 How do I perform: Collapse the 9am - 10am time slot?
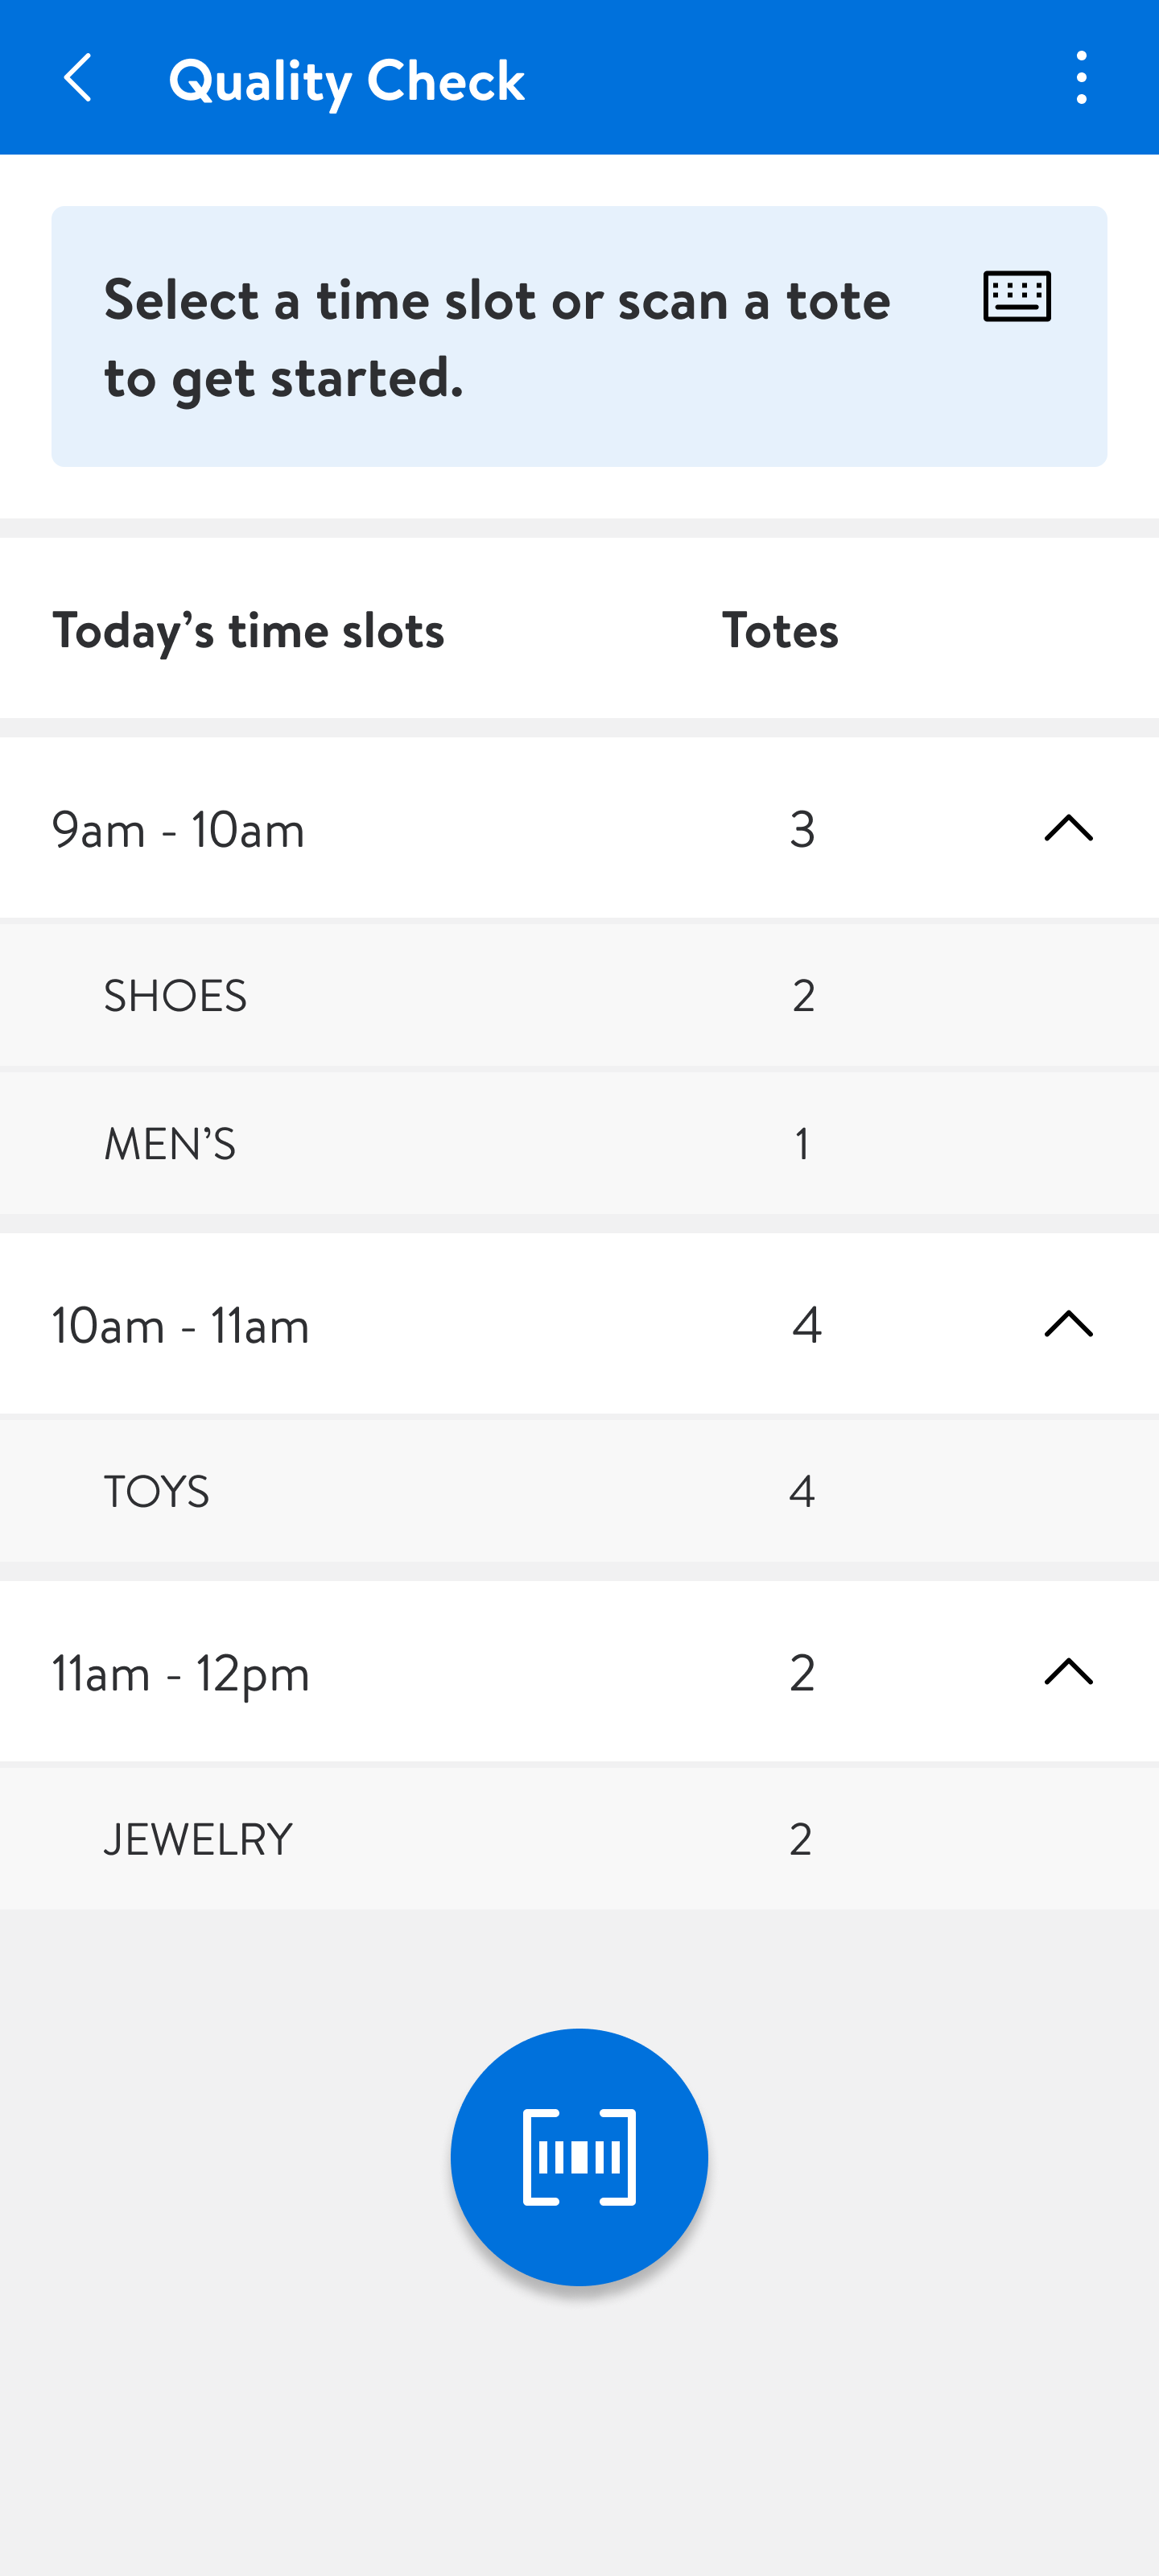(1068, 828)
